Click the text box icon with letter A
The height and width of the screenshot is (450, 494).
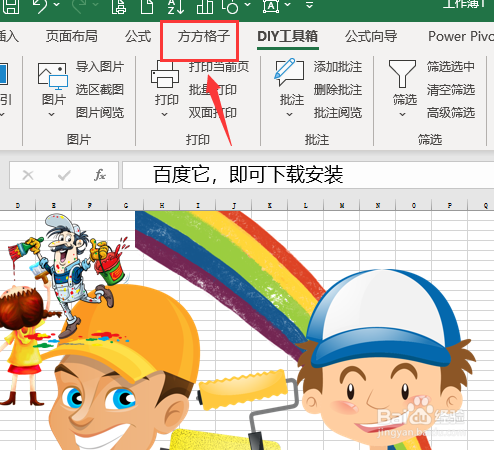tap(271, 6)
